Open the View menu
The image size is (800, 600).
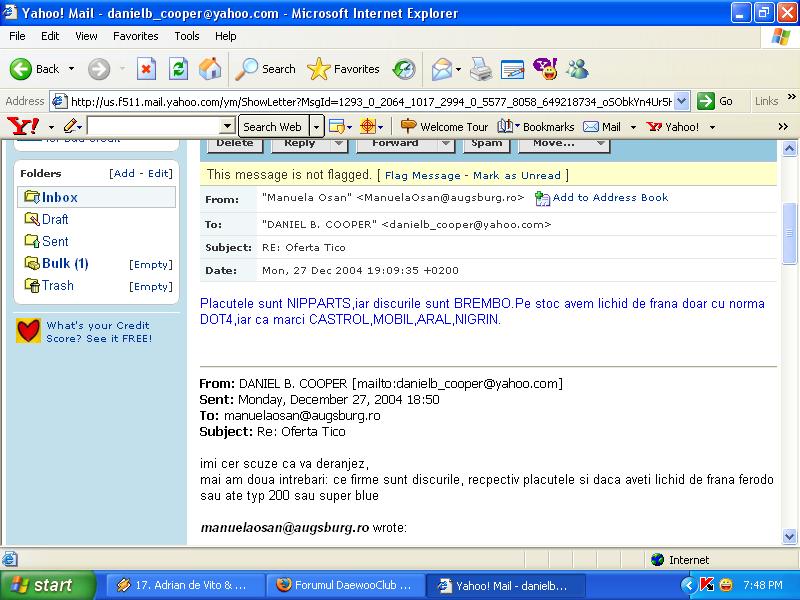86,36
